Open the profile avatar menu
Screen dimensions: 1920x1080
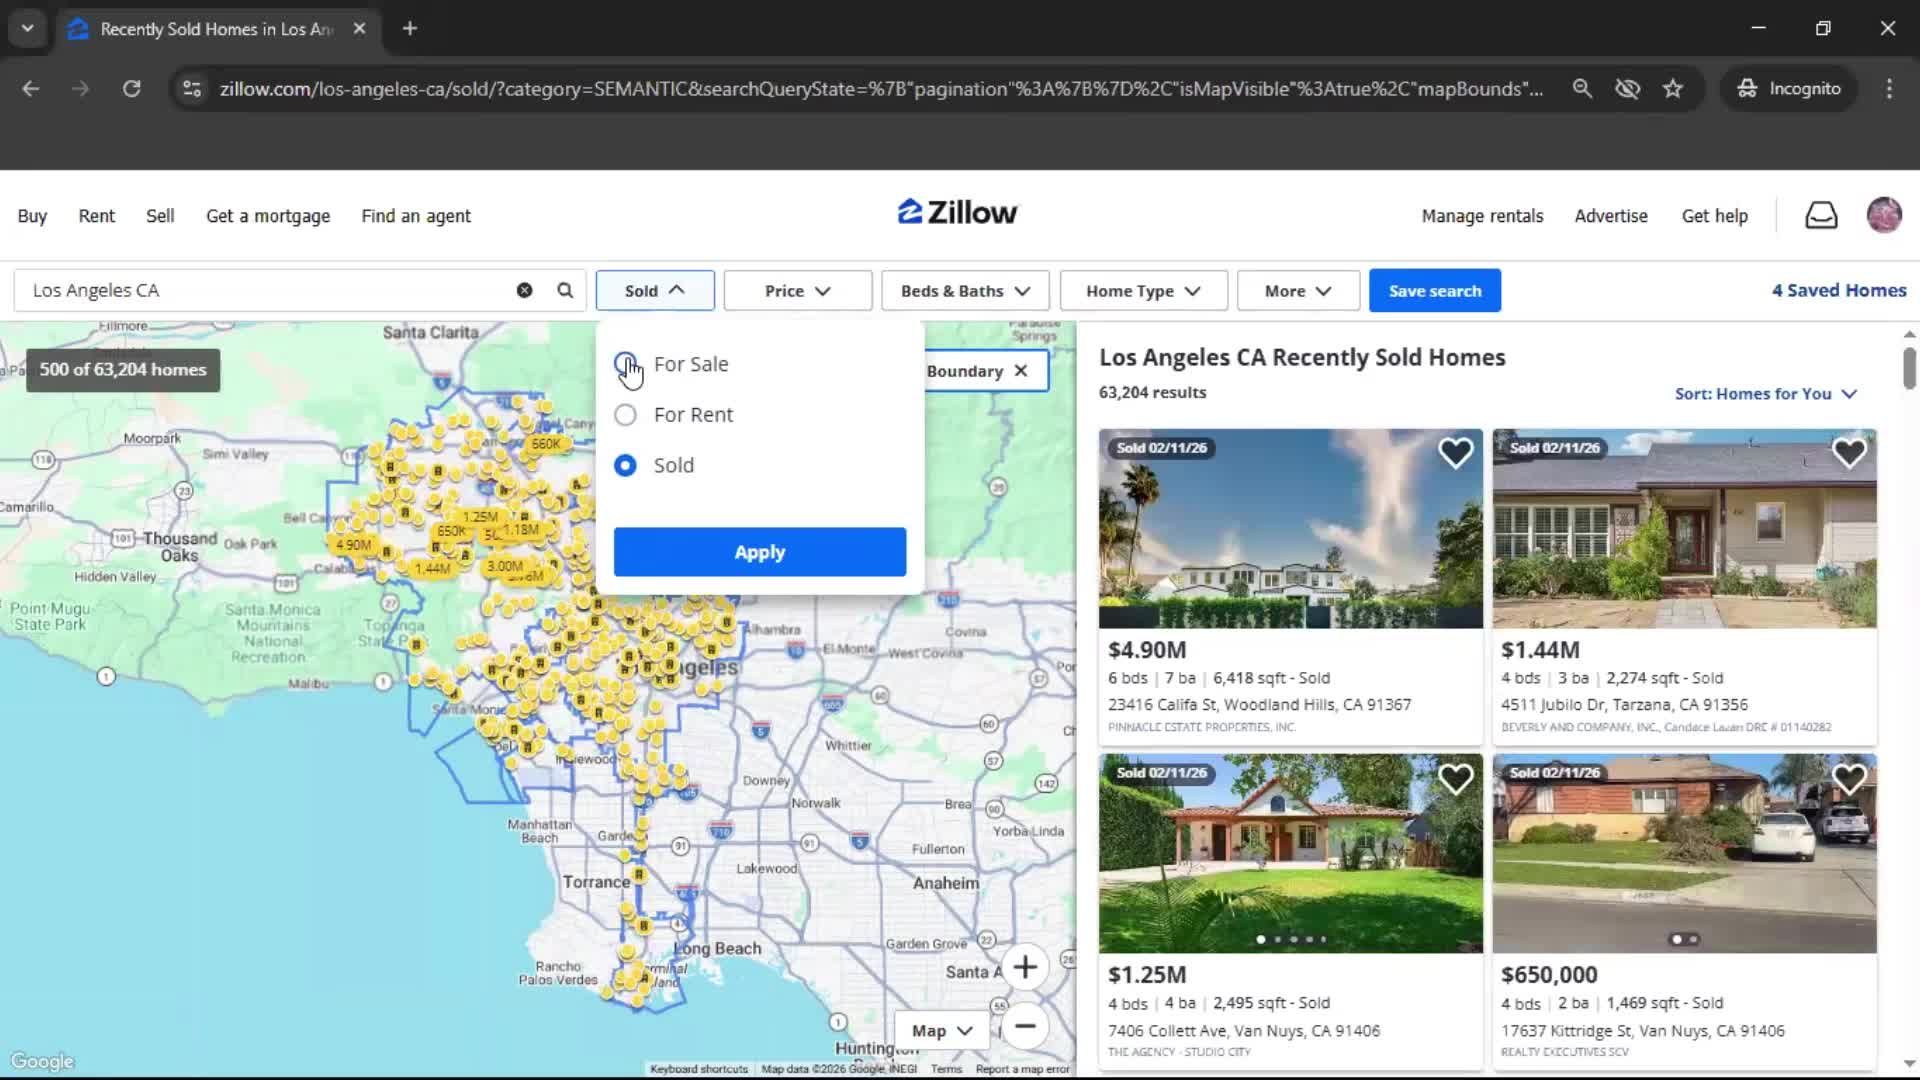pyautogui.click(x=1884, y=215)
